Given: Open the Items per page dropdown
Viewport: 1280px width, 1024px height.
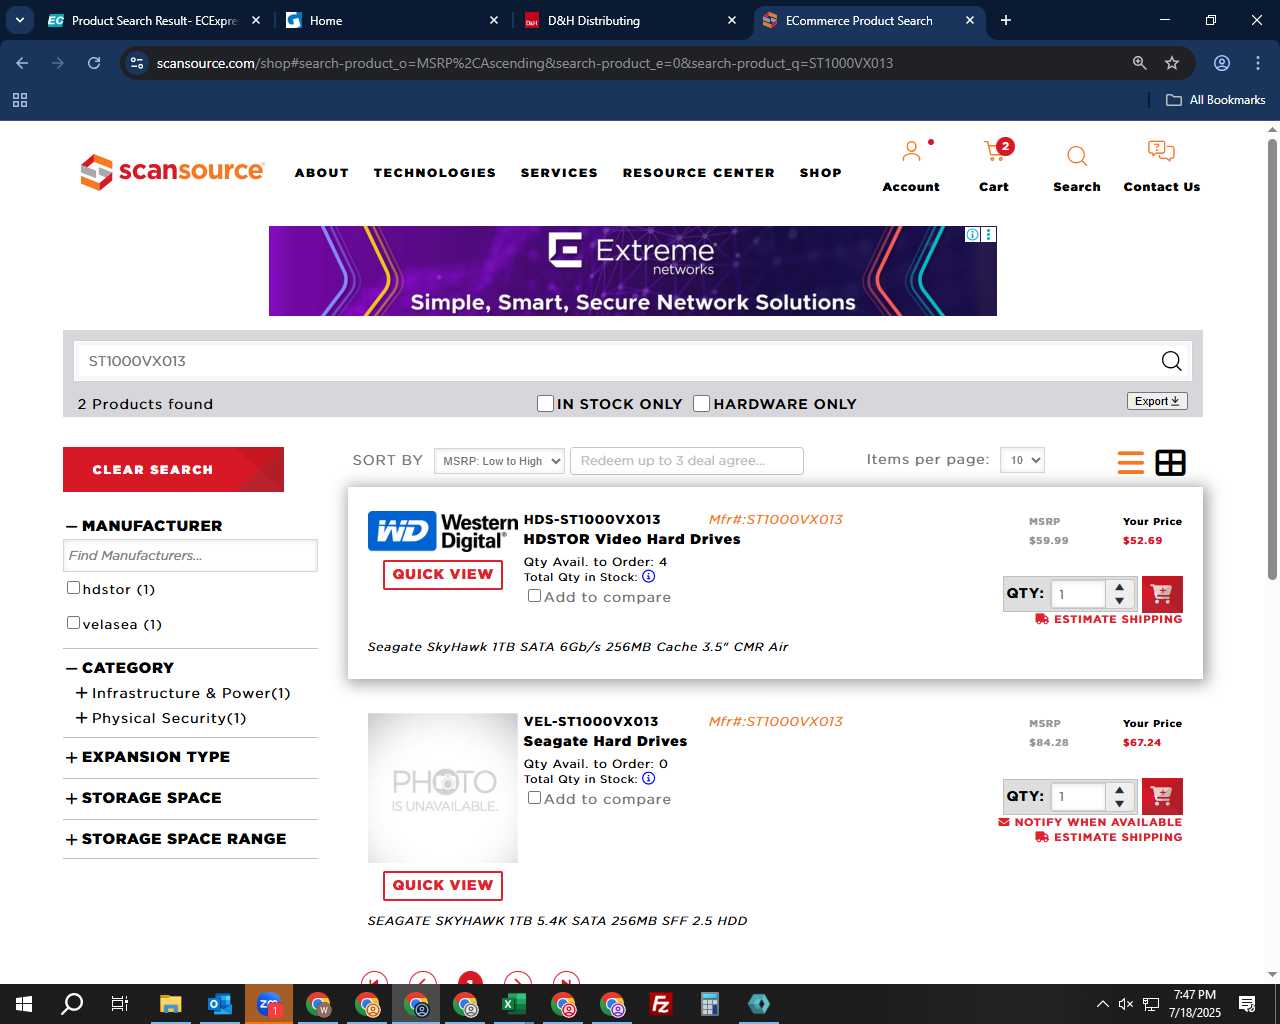Looking at the screenshot, I should 1023,460.
